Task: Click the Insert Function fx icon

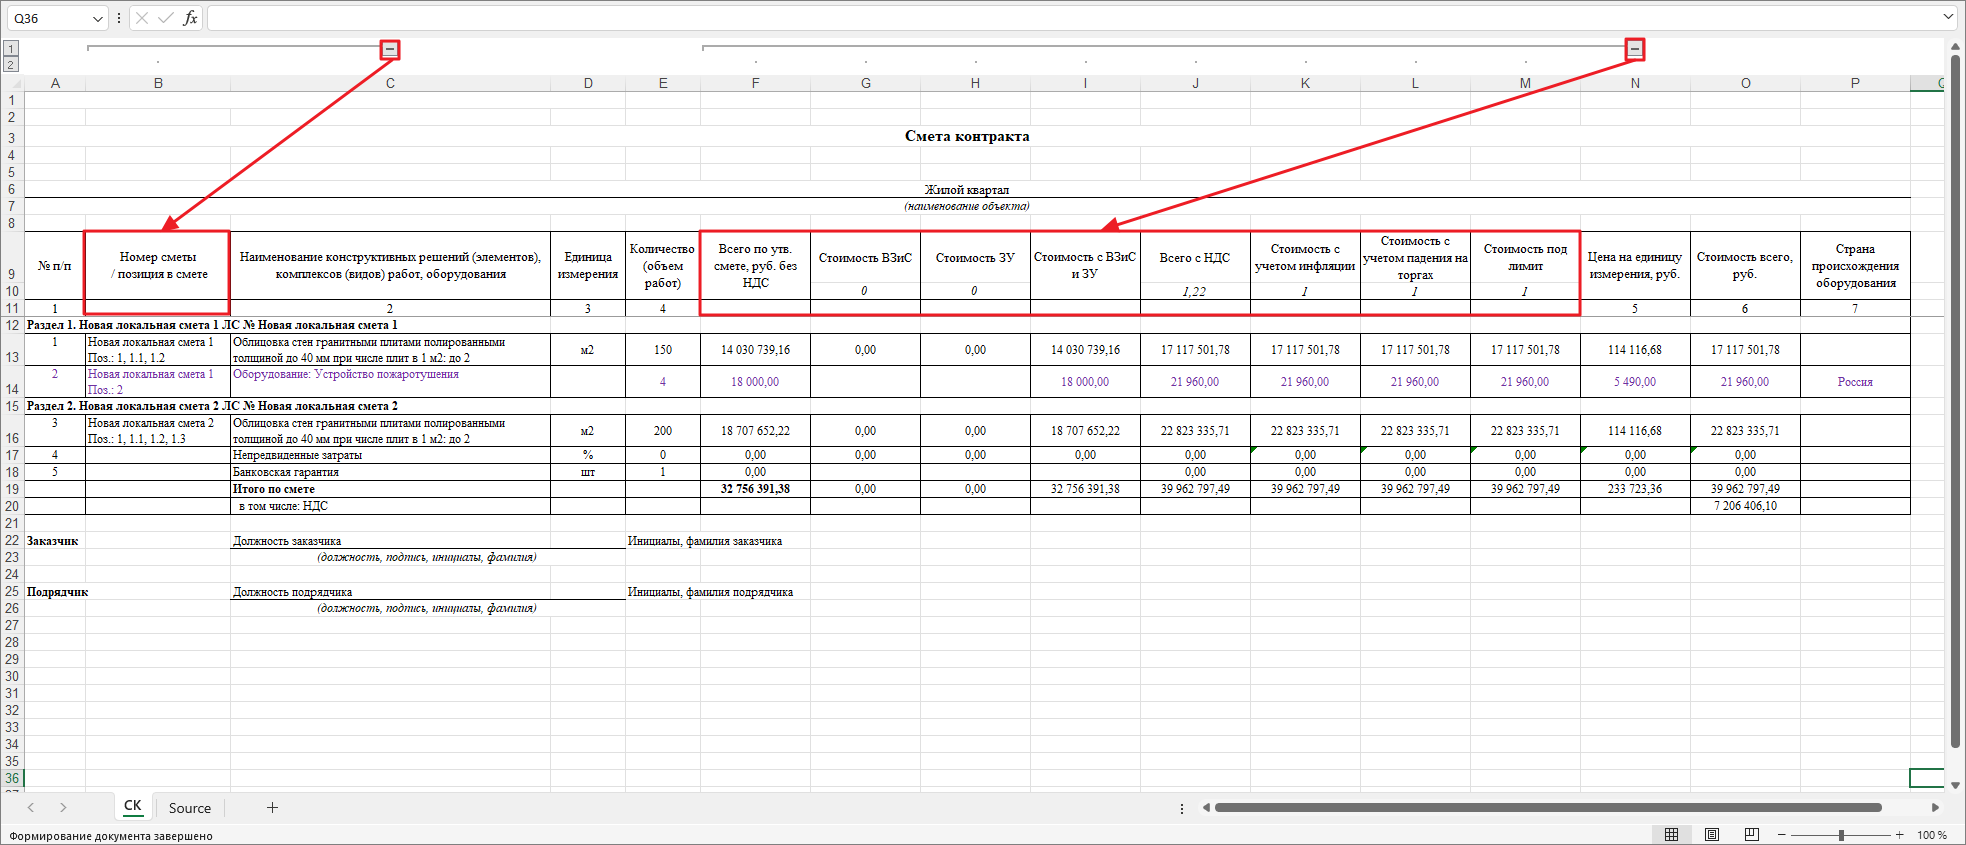Action: (190, 18)
